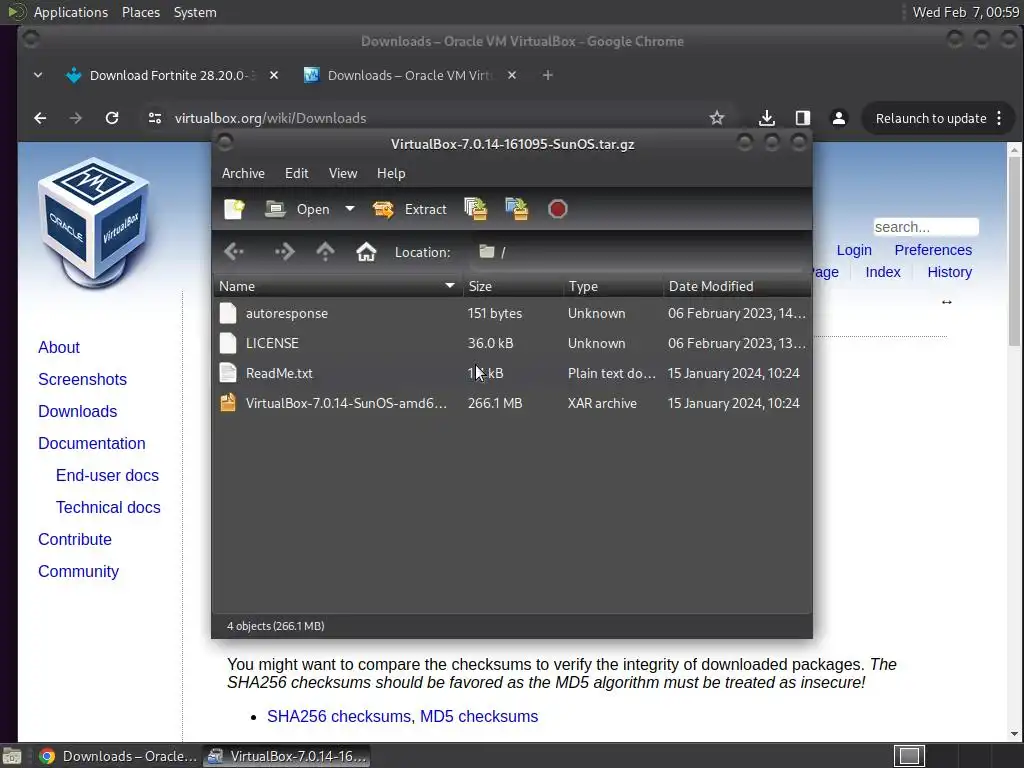Go forward in archive location history
1024x768 pixels.
284,252
